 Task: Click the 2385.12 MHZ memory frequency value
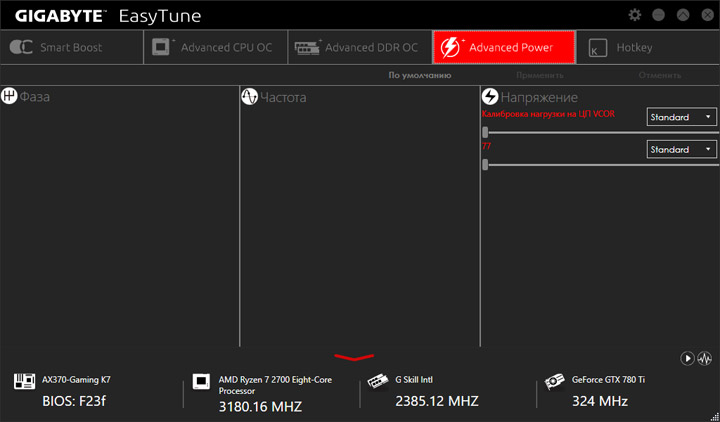437,401
